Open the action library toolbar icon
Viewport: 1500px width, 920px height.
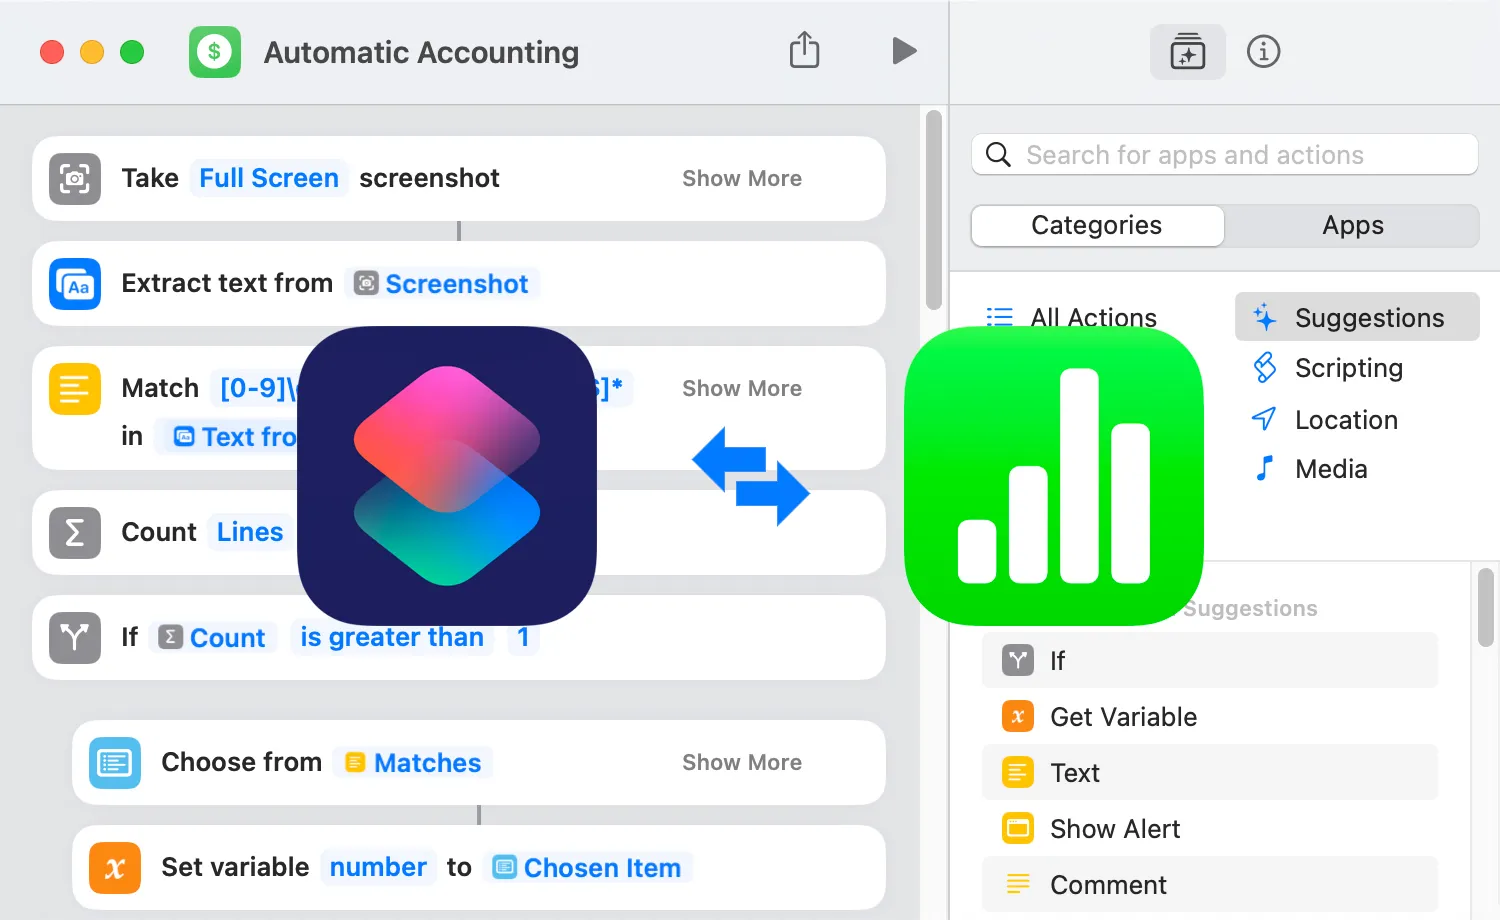click(1187, 51)
